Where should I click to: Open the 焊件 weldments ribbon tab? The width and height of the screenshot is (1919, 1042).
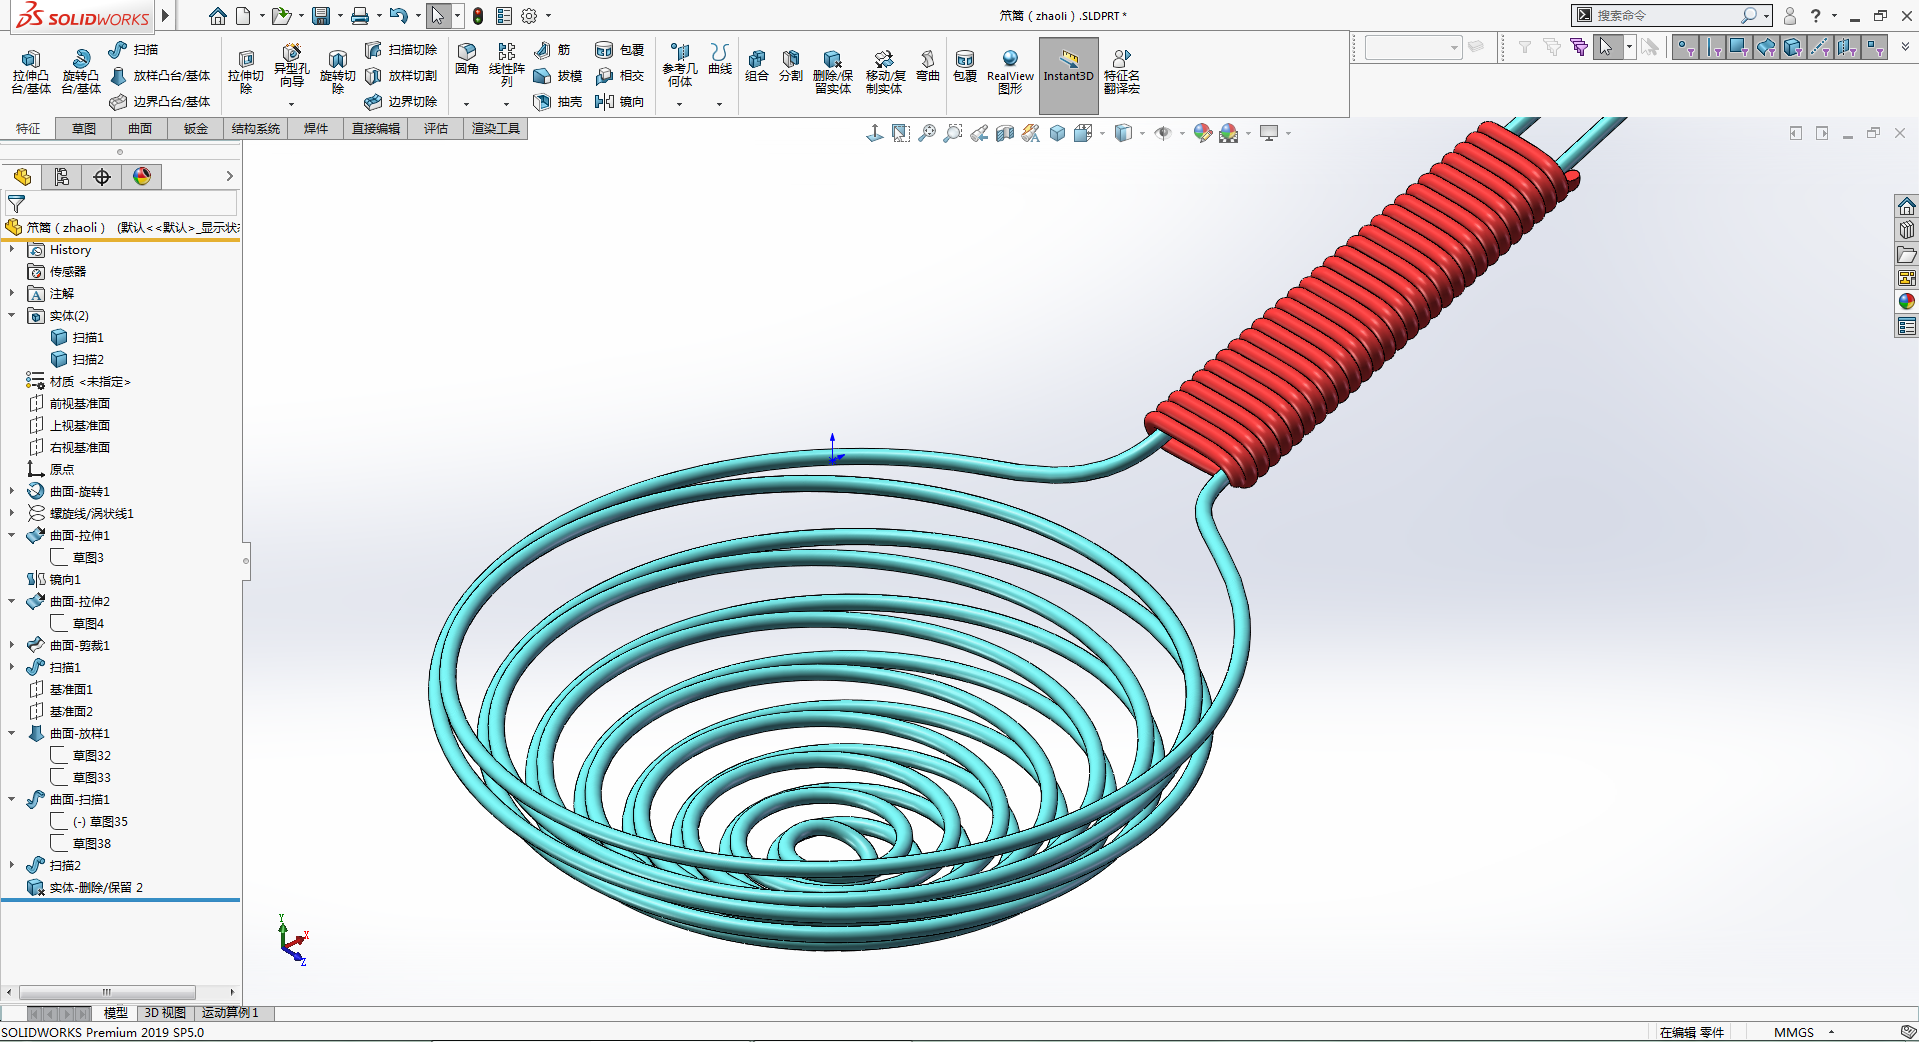pyautogui.click(x=316, y=128)
